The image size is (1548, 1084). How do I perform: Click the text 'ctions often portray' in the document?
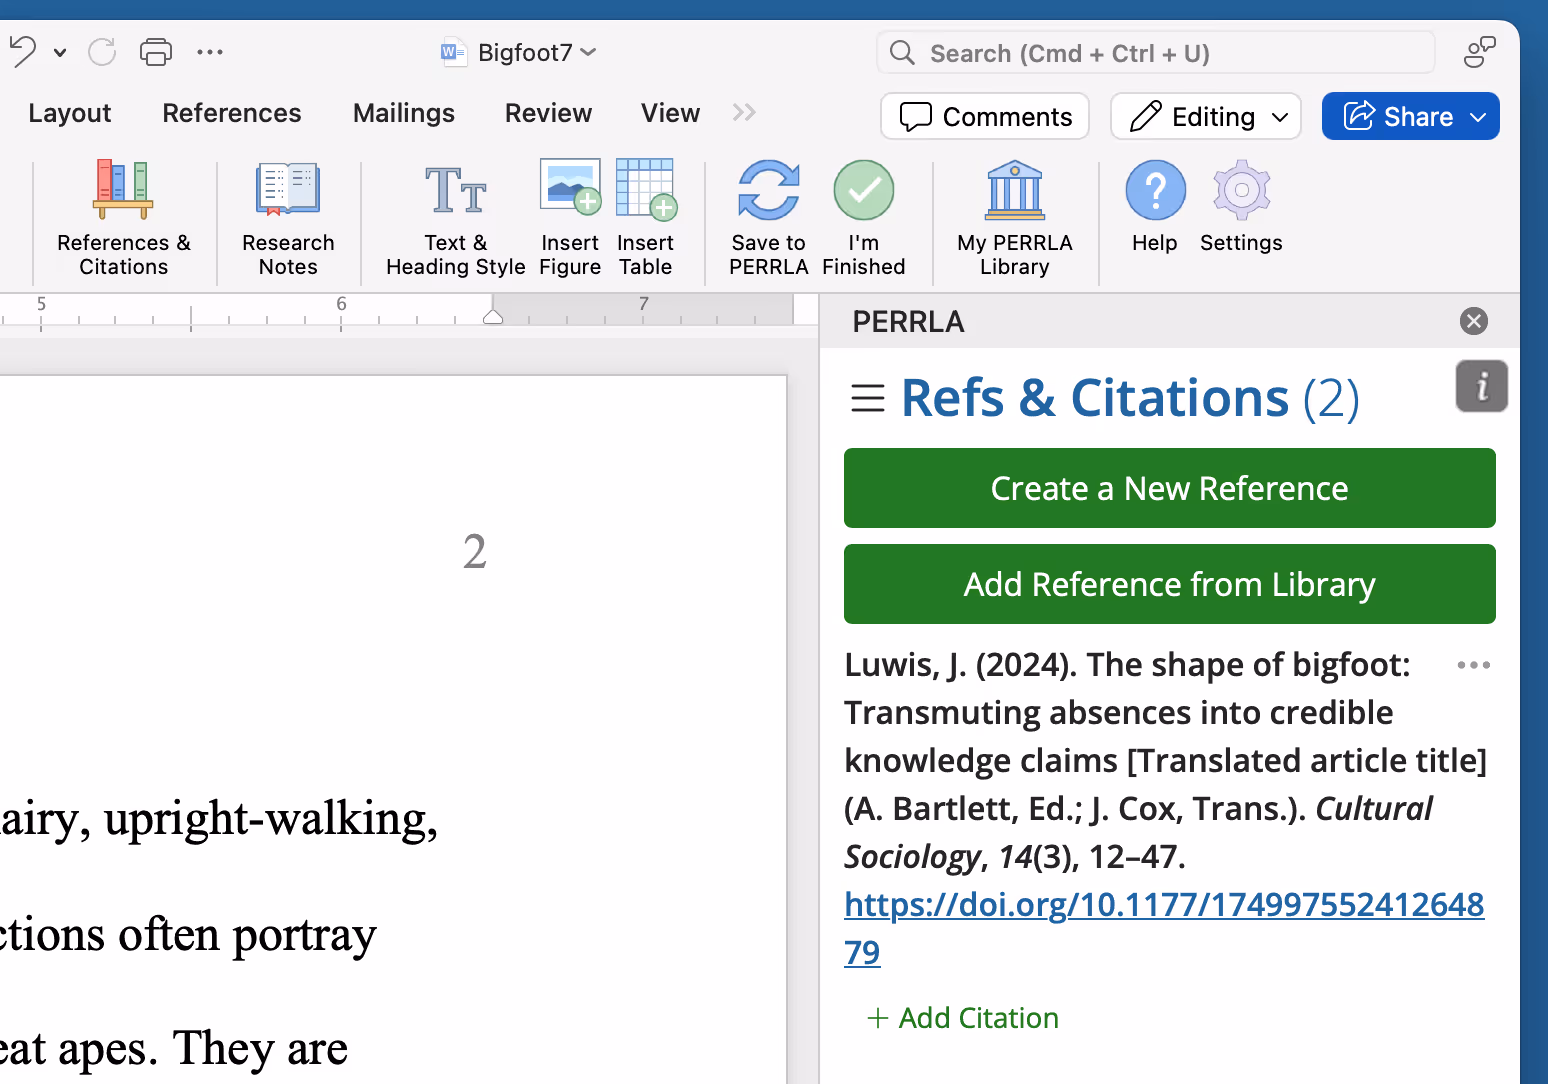click(x=188, y=935)
